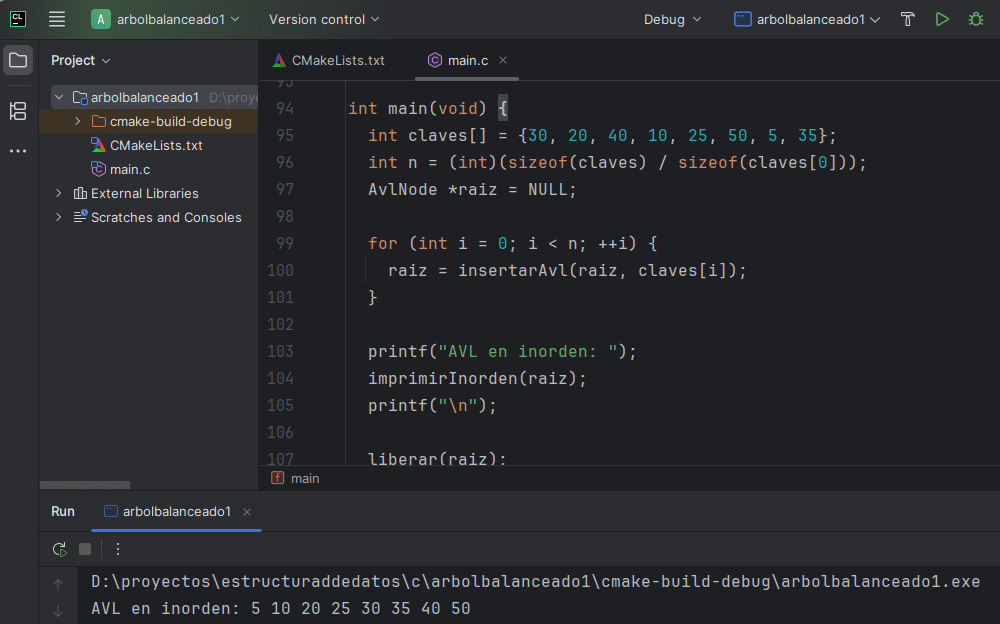Close the main.c editor tab
This screenshot has height=624, width=1000.
pos(503,60)
